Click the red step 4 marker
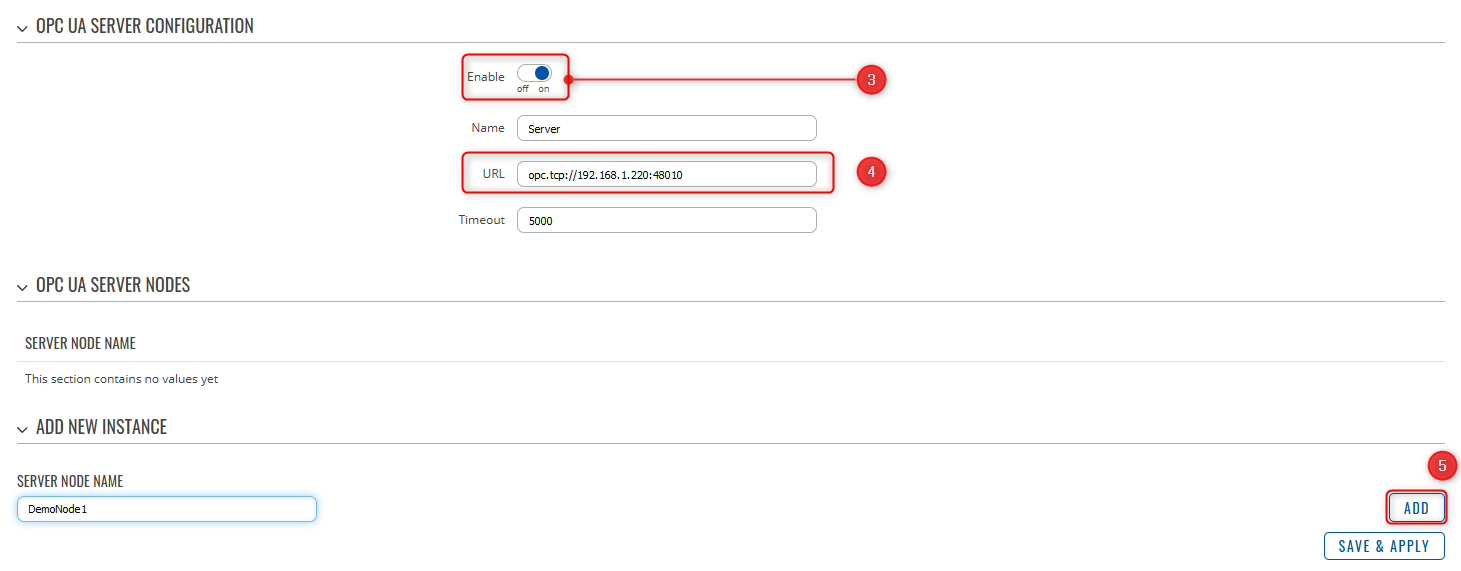Image resolution: width=1461 pixels, height=571 pixels. (871, 172)
